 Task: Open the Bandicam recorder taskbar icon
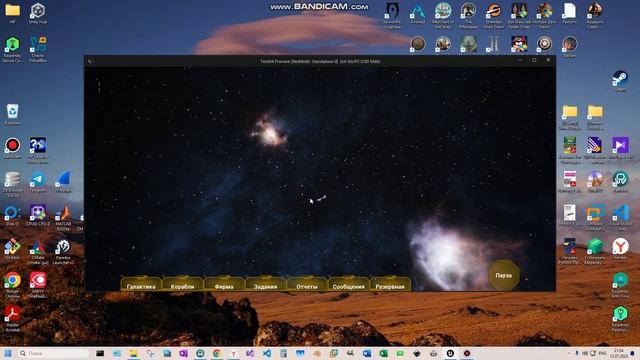[x=467, y=353]
